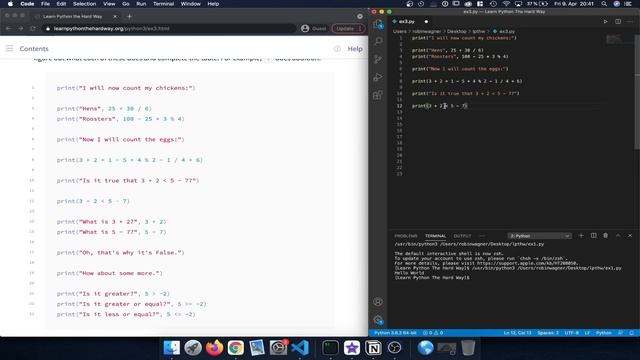Change the Spaces indentation setting
The width and height of the screenshot is (640, 360).
point(548,333)
